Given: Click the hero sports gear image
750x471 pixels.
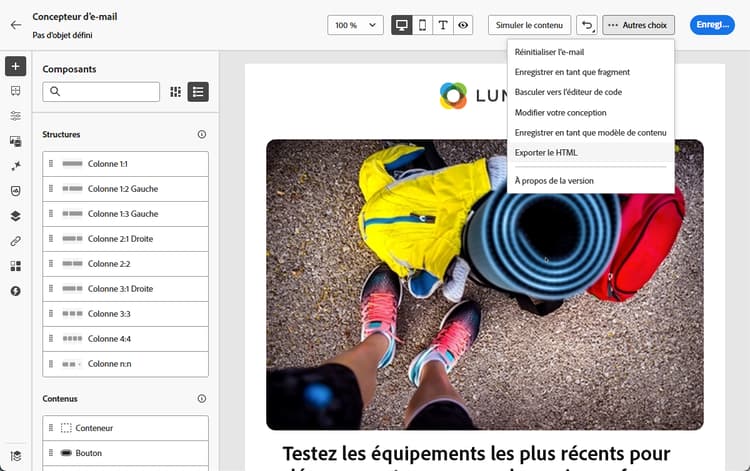Looking at the screenshot, I should pos(485,285).
